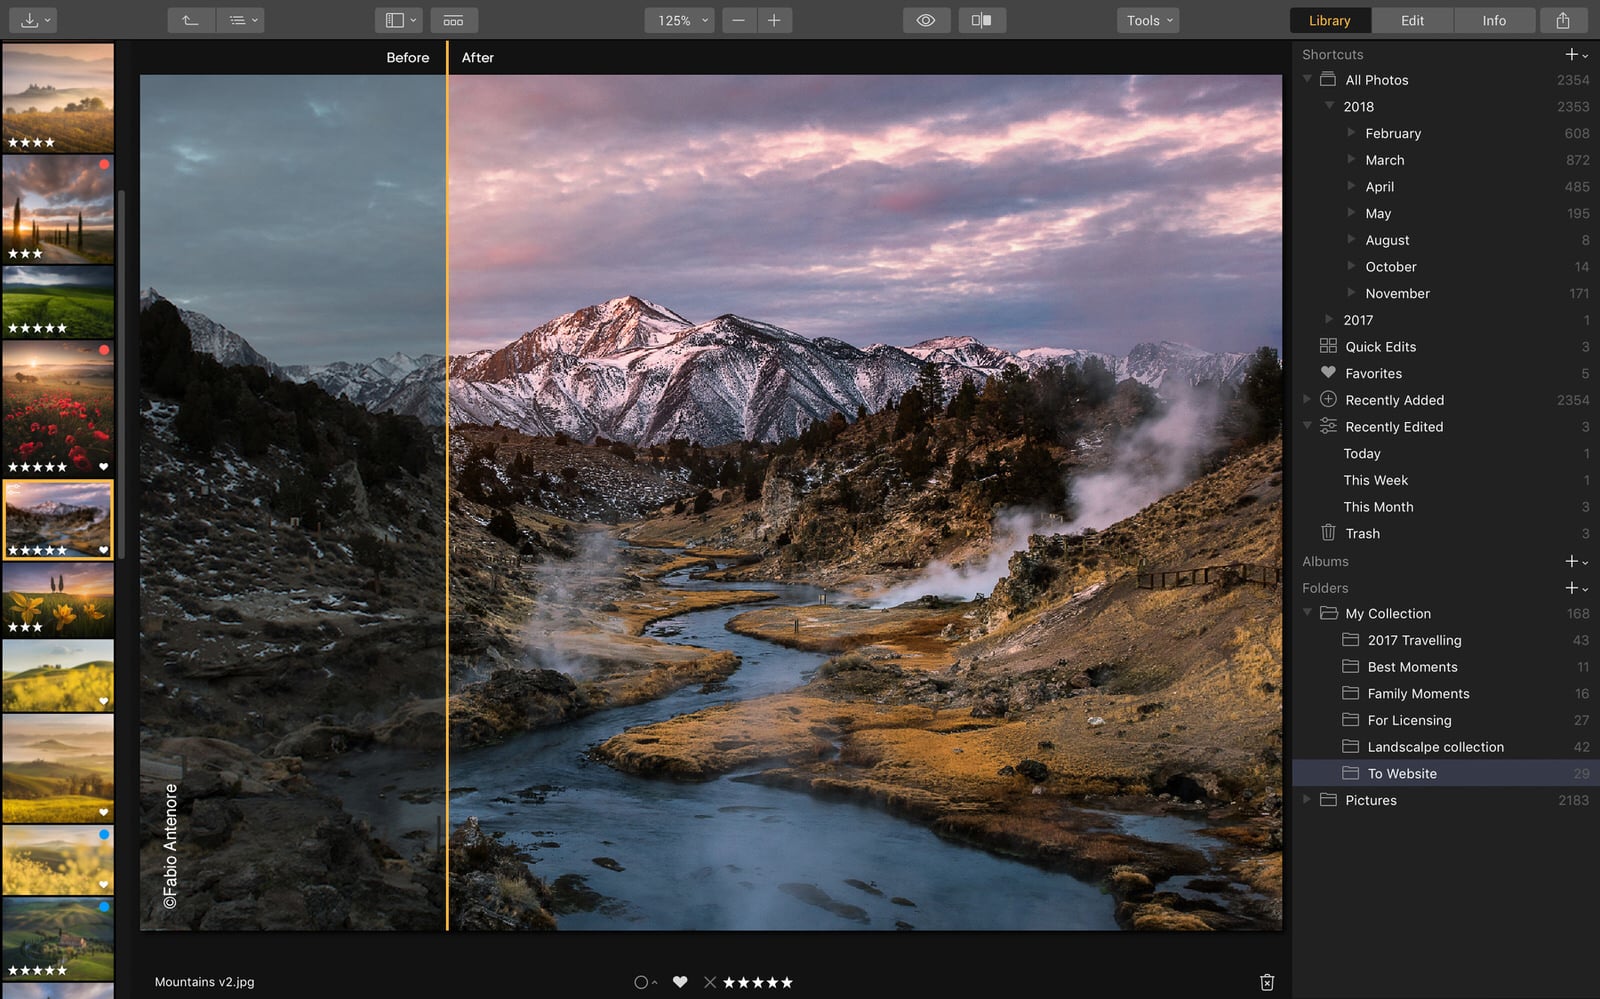Reject the photo with the X mark
The image size is (1600, 999).
click(x=710, y=982)
